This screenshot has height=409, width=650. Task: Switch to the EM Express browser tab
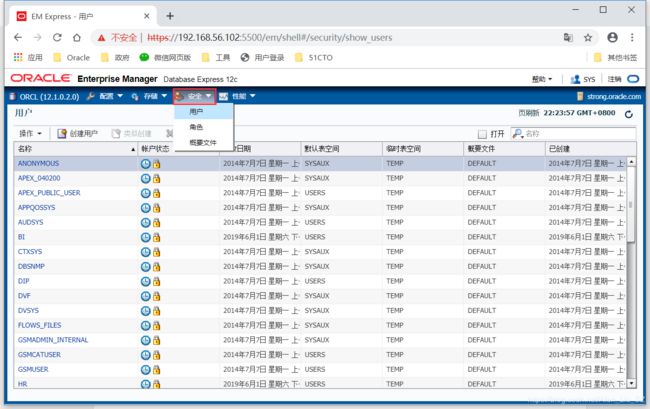coord(82,16)
